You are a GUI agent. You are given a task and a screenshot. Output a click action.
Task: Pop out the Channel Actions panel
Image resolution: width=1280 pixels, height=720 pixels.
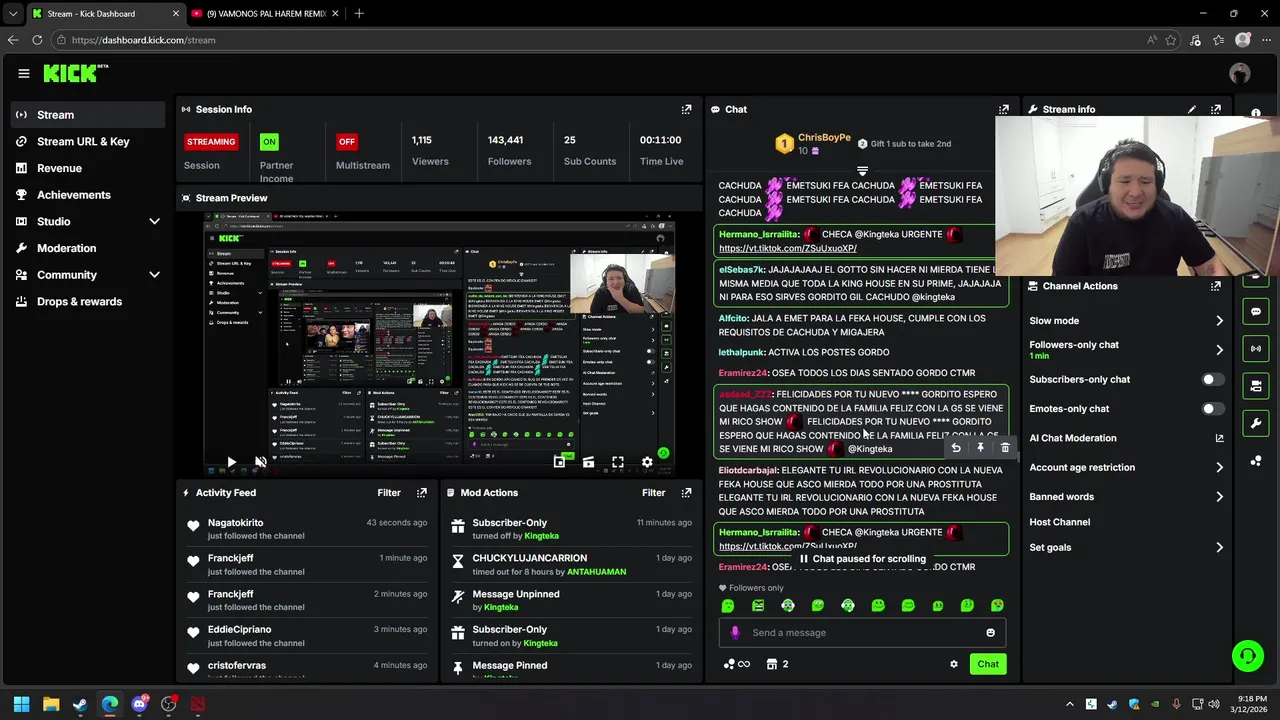coord(1215,286)
